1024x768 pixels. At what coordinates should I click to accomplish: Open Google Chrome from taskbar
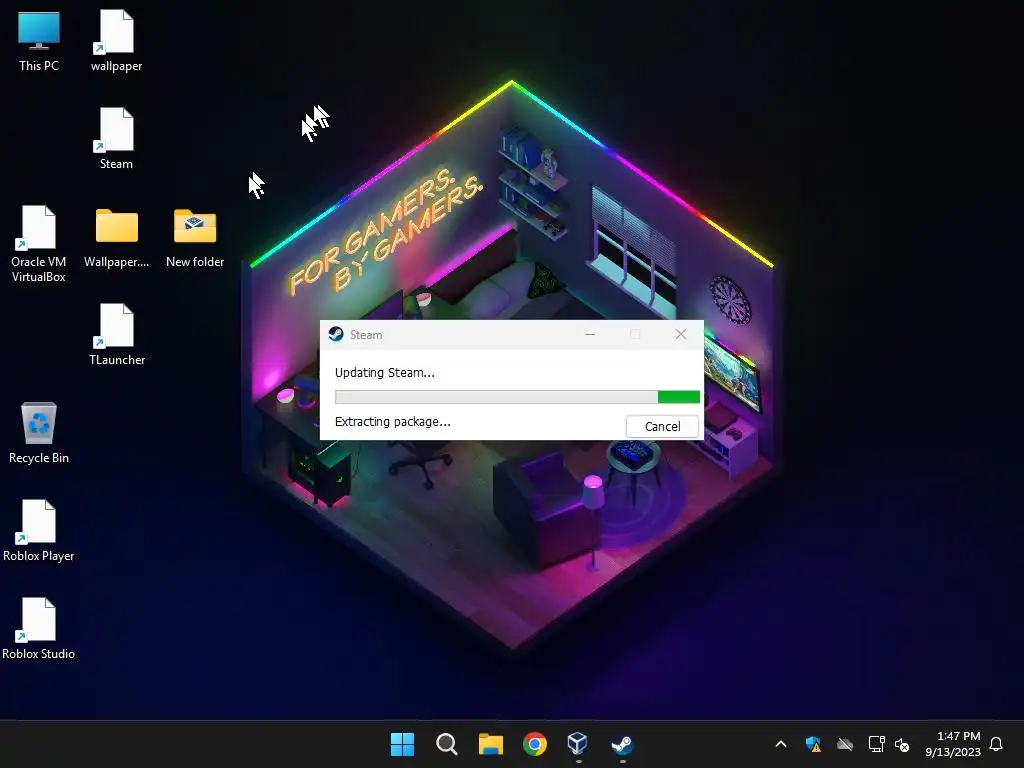tap(534, 744)
